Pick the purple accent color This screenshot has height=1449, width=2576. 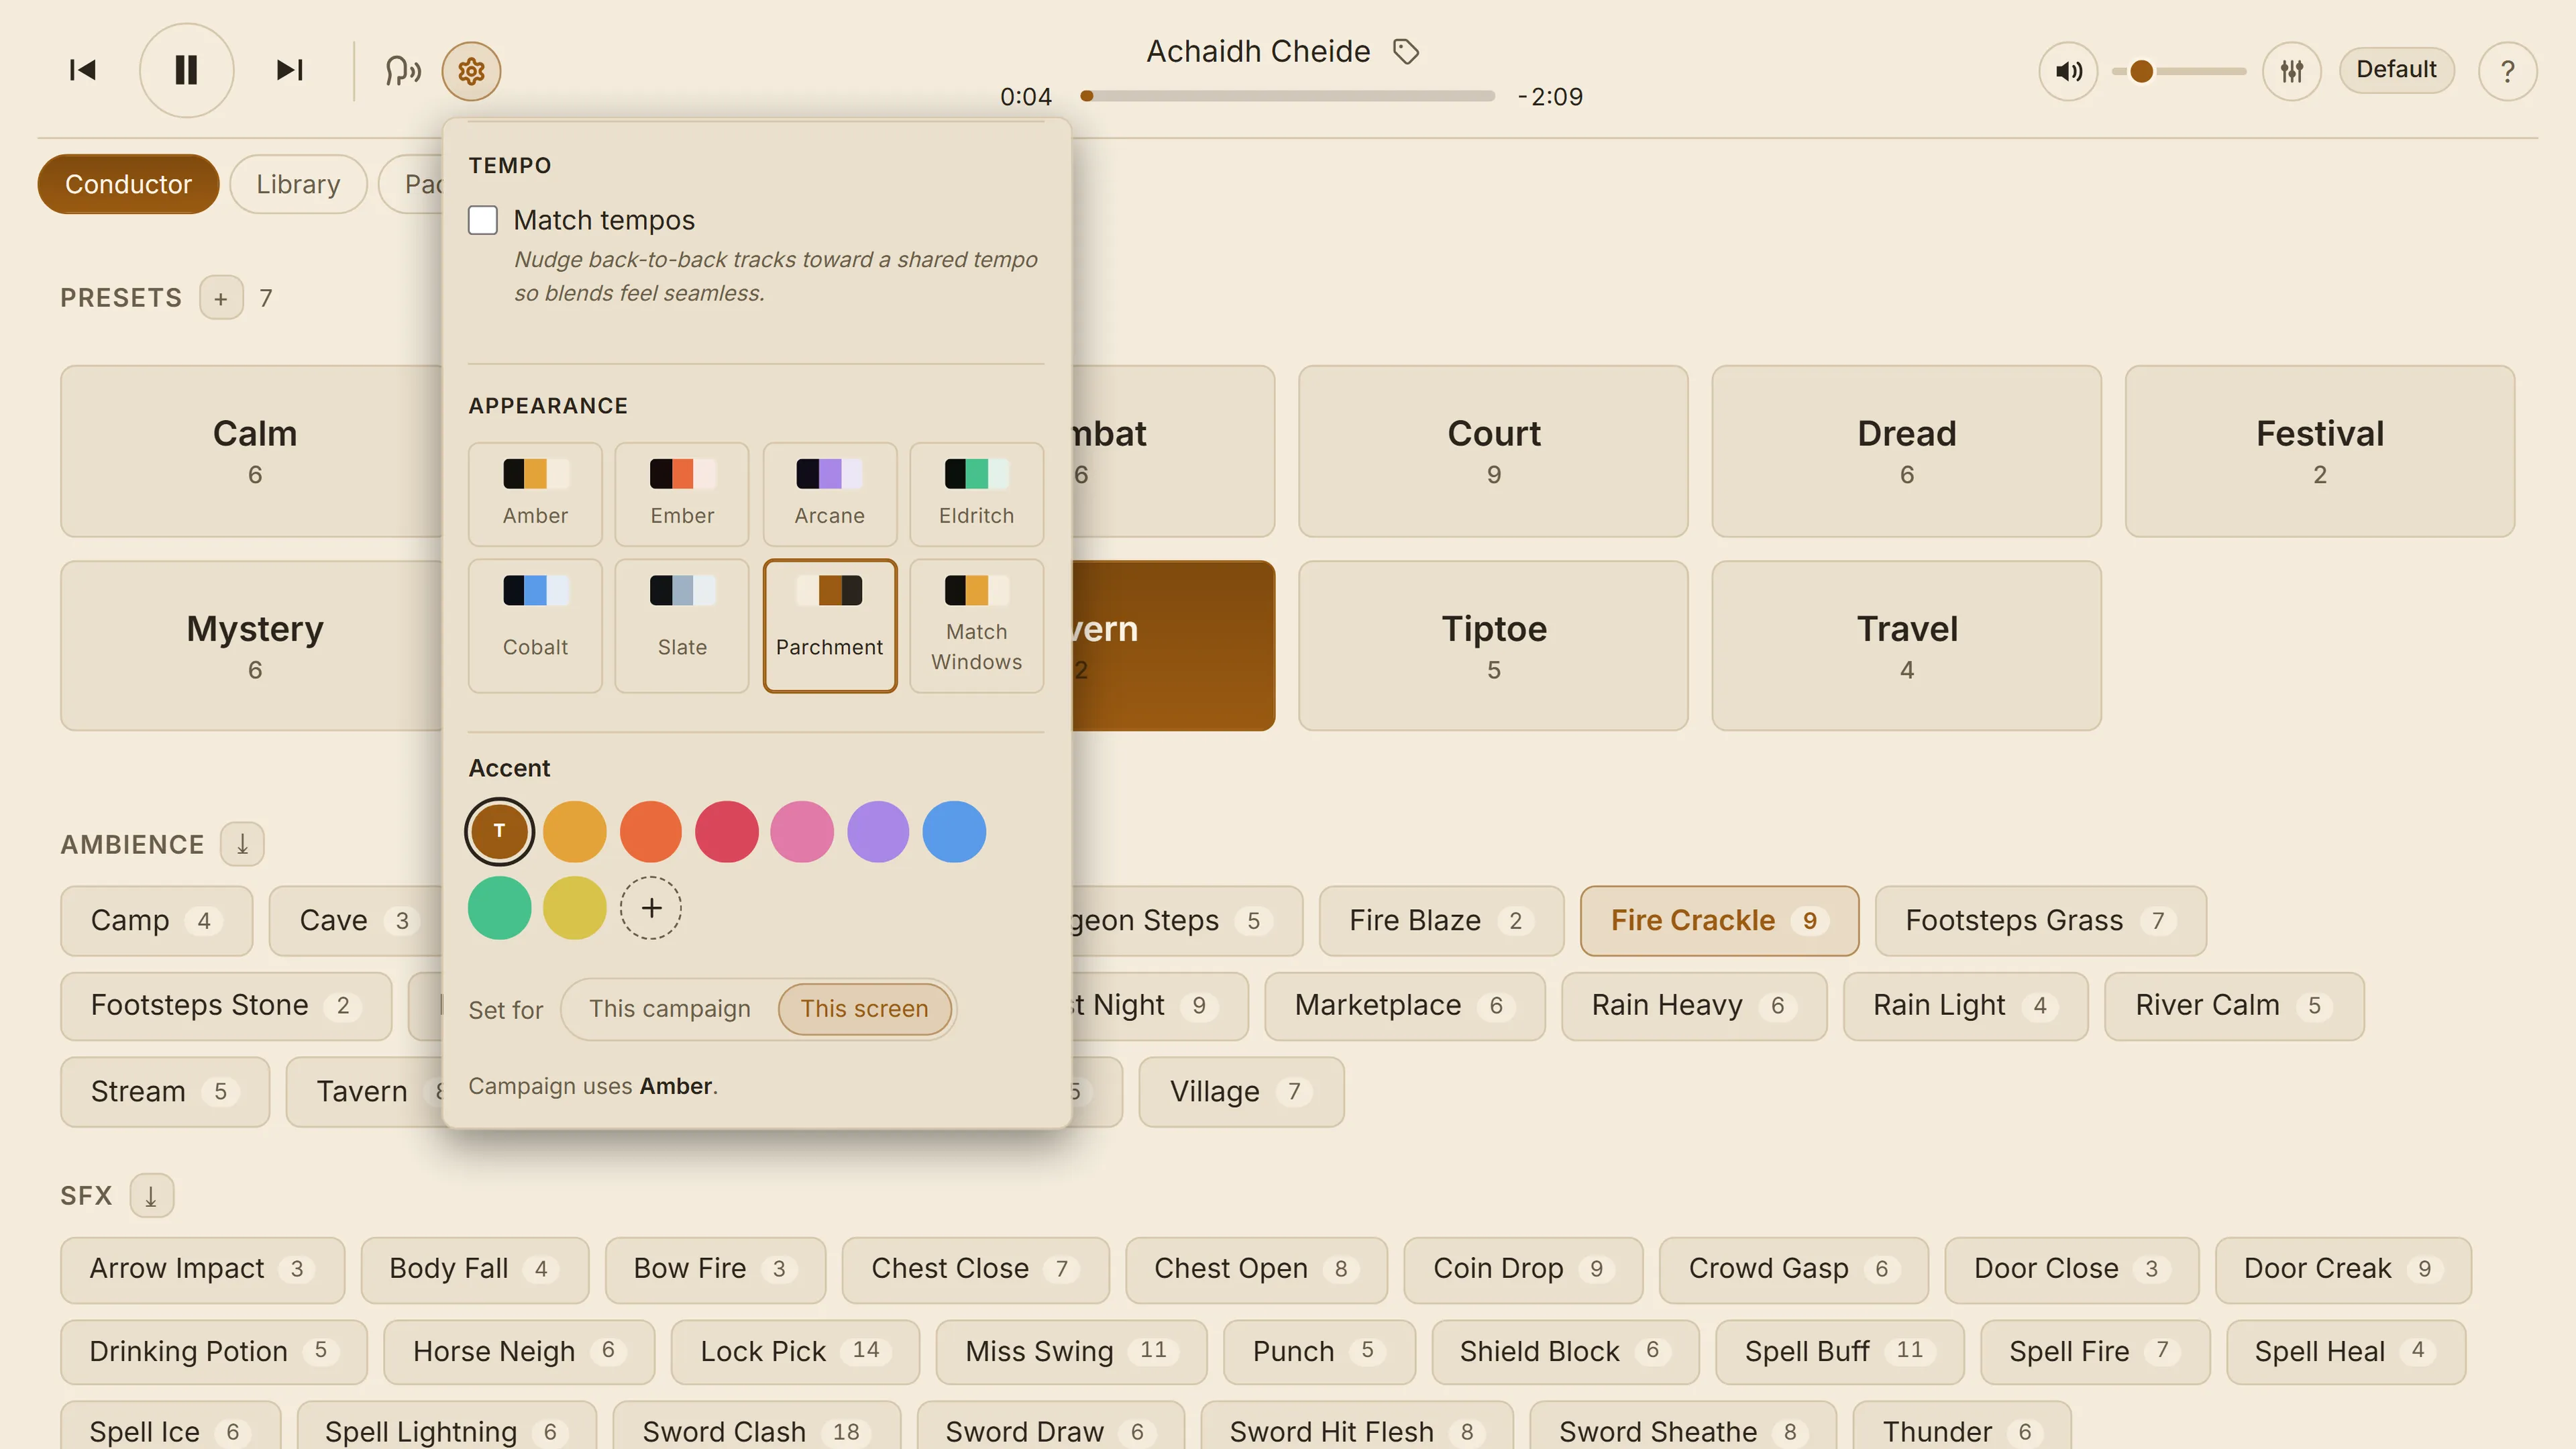click(x=878, y=832)
